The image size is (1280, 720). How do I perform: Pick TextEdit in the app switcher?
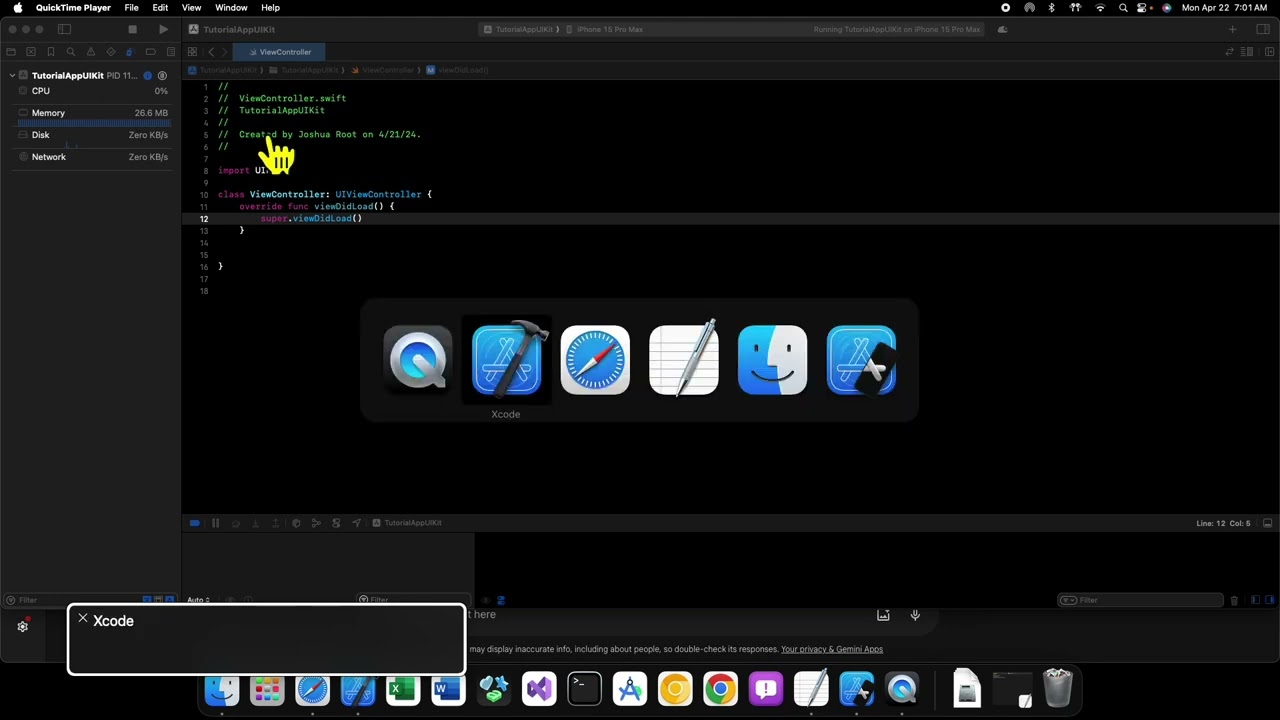684,358
